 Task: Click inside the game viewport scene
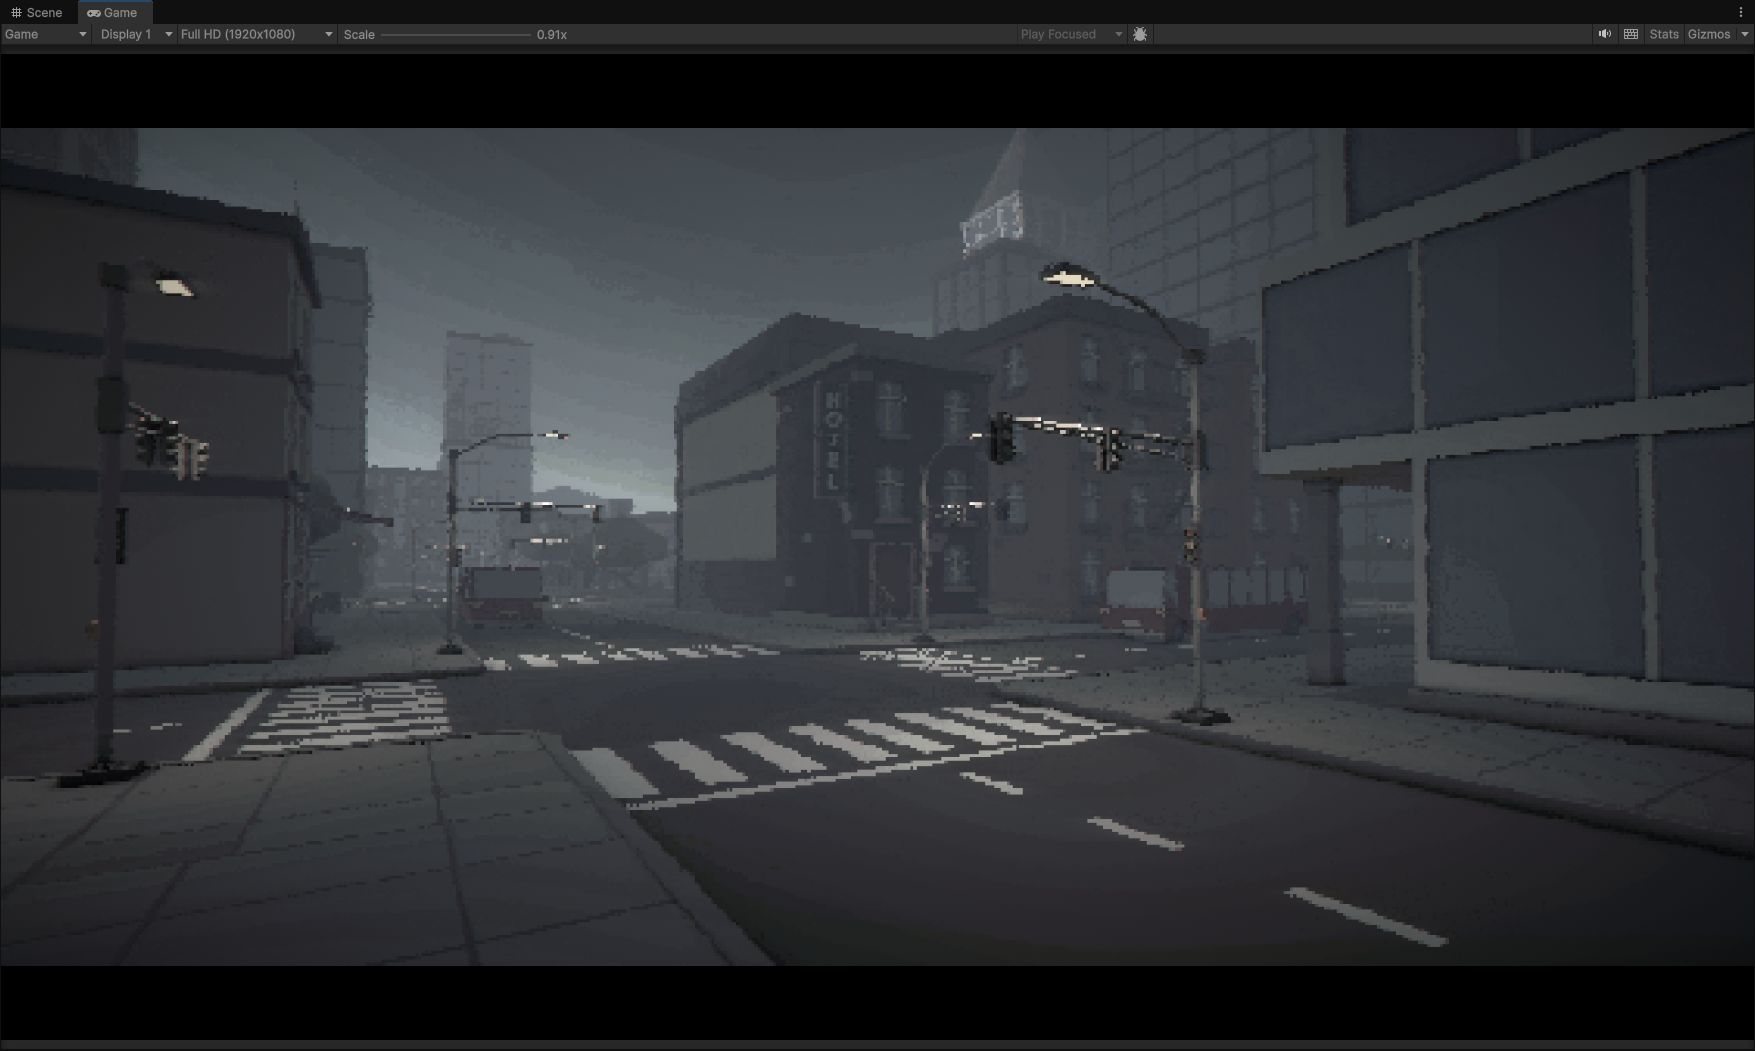(877, 546)
